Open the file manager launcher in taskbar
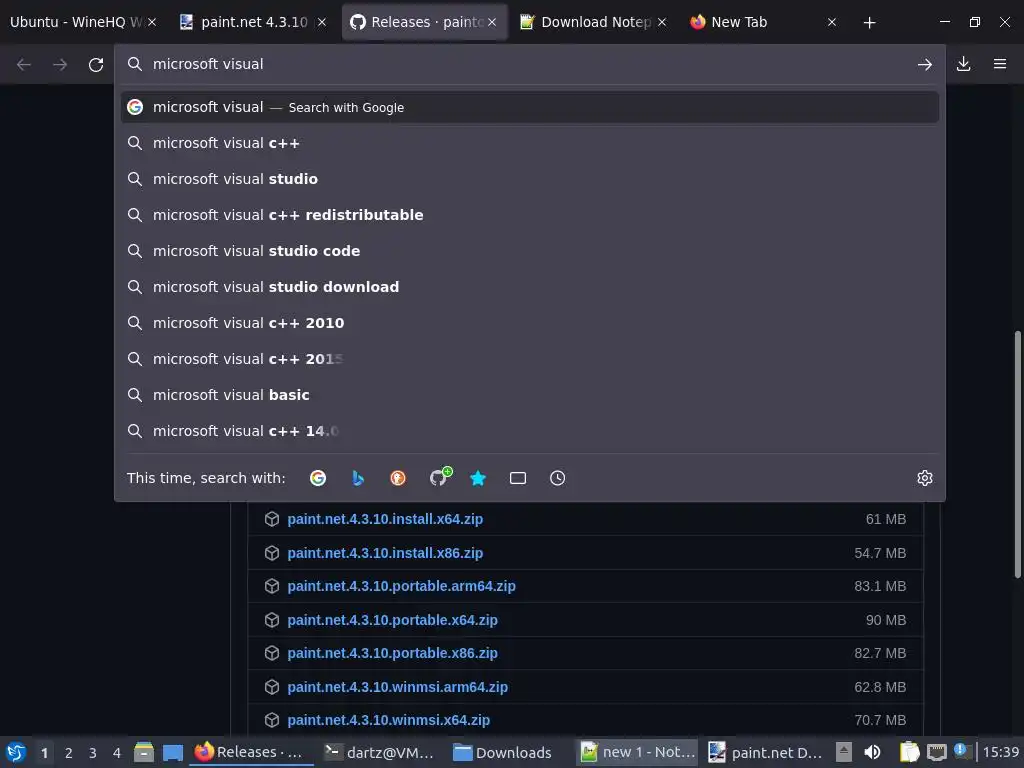The image size is (1024, 768). 144,752
